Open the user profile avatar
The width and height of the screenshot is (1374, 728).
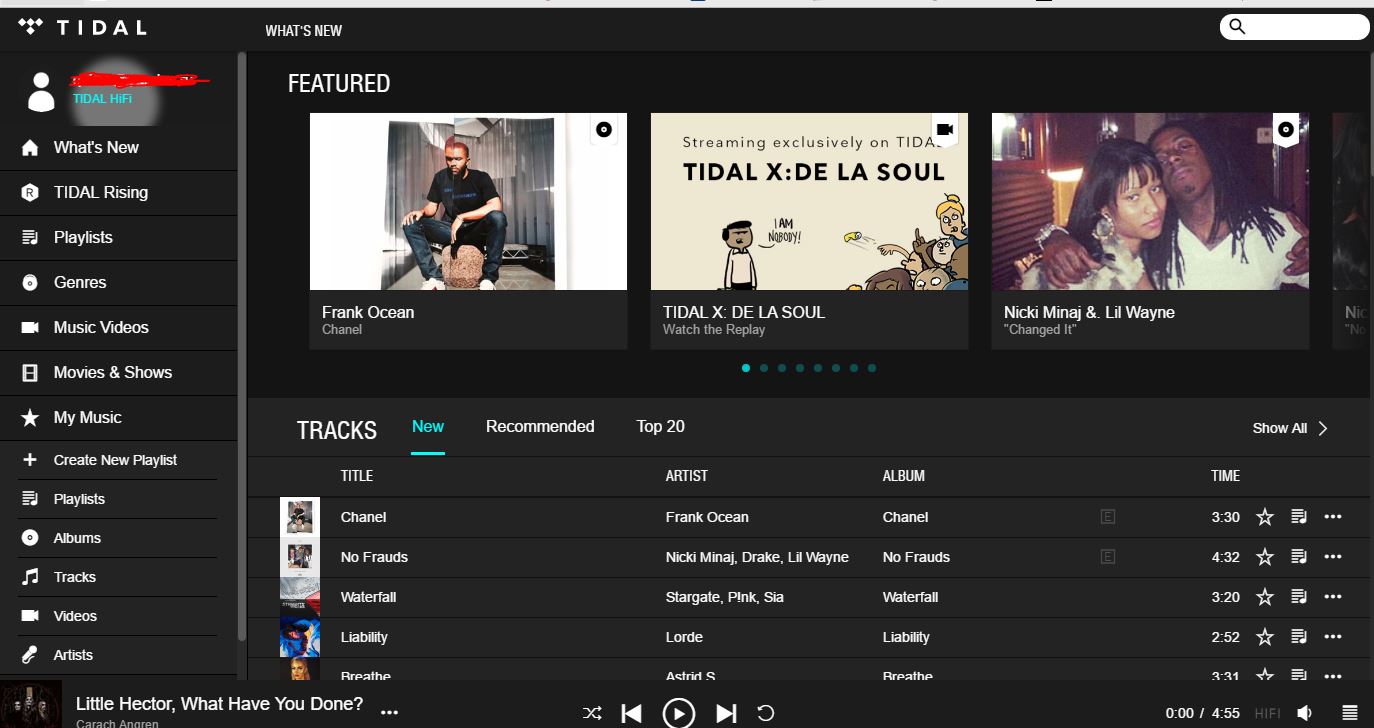coord(41,91)
